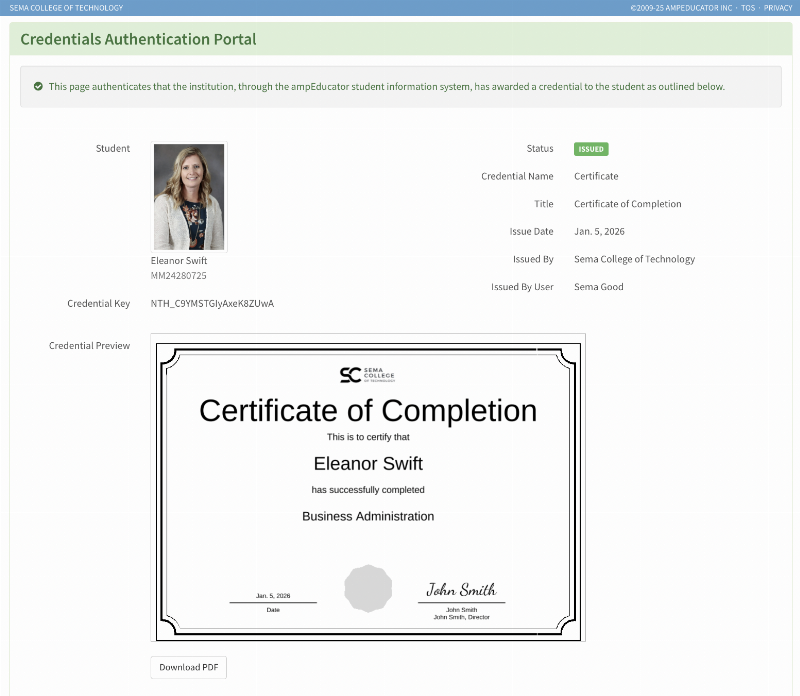Click the Sema College of Technology header text

click(x=66, y=8)
